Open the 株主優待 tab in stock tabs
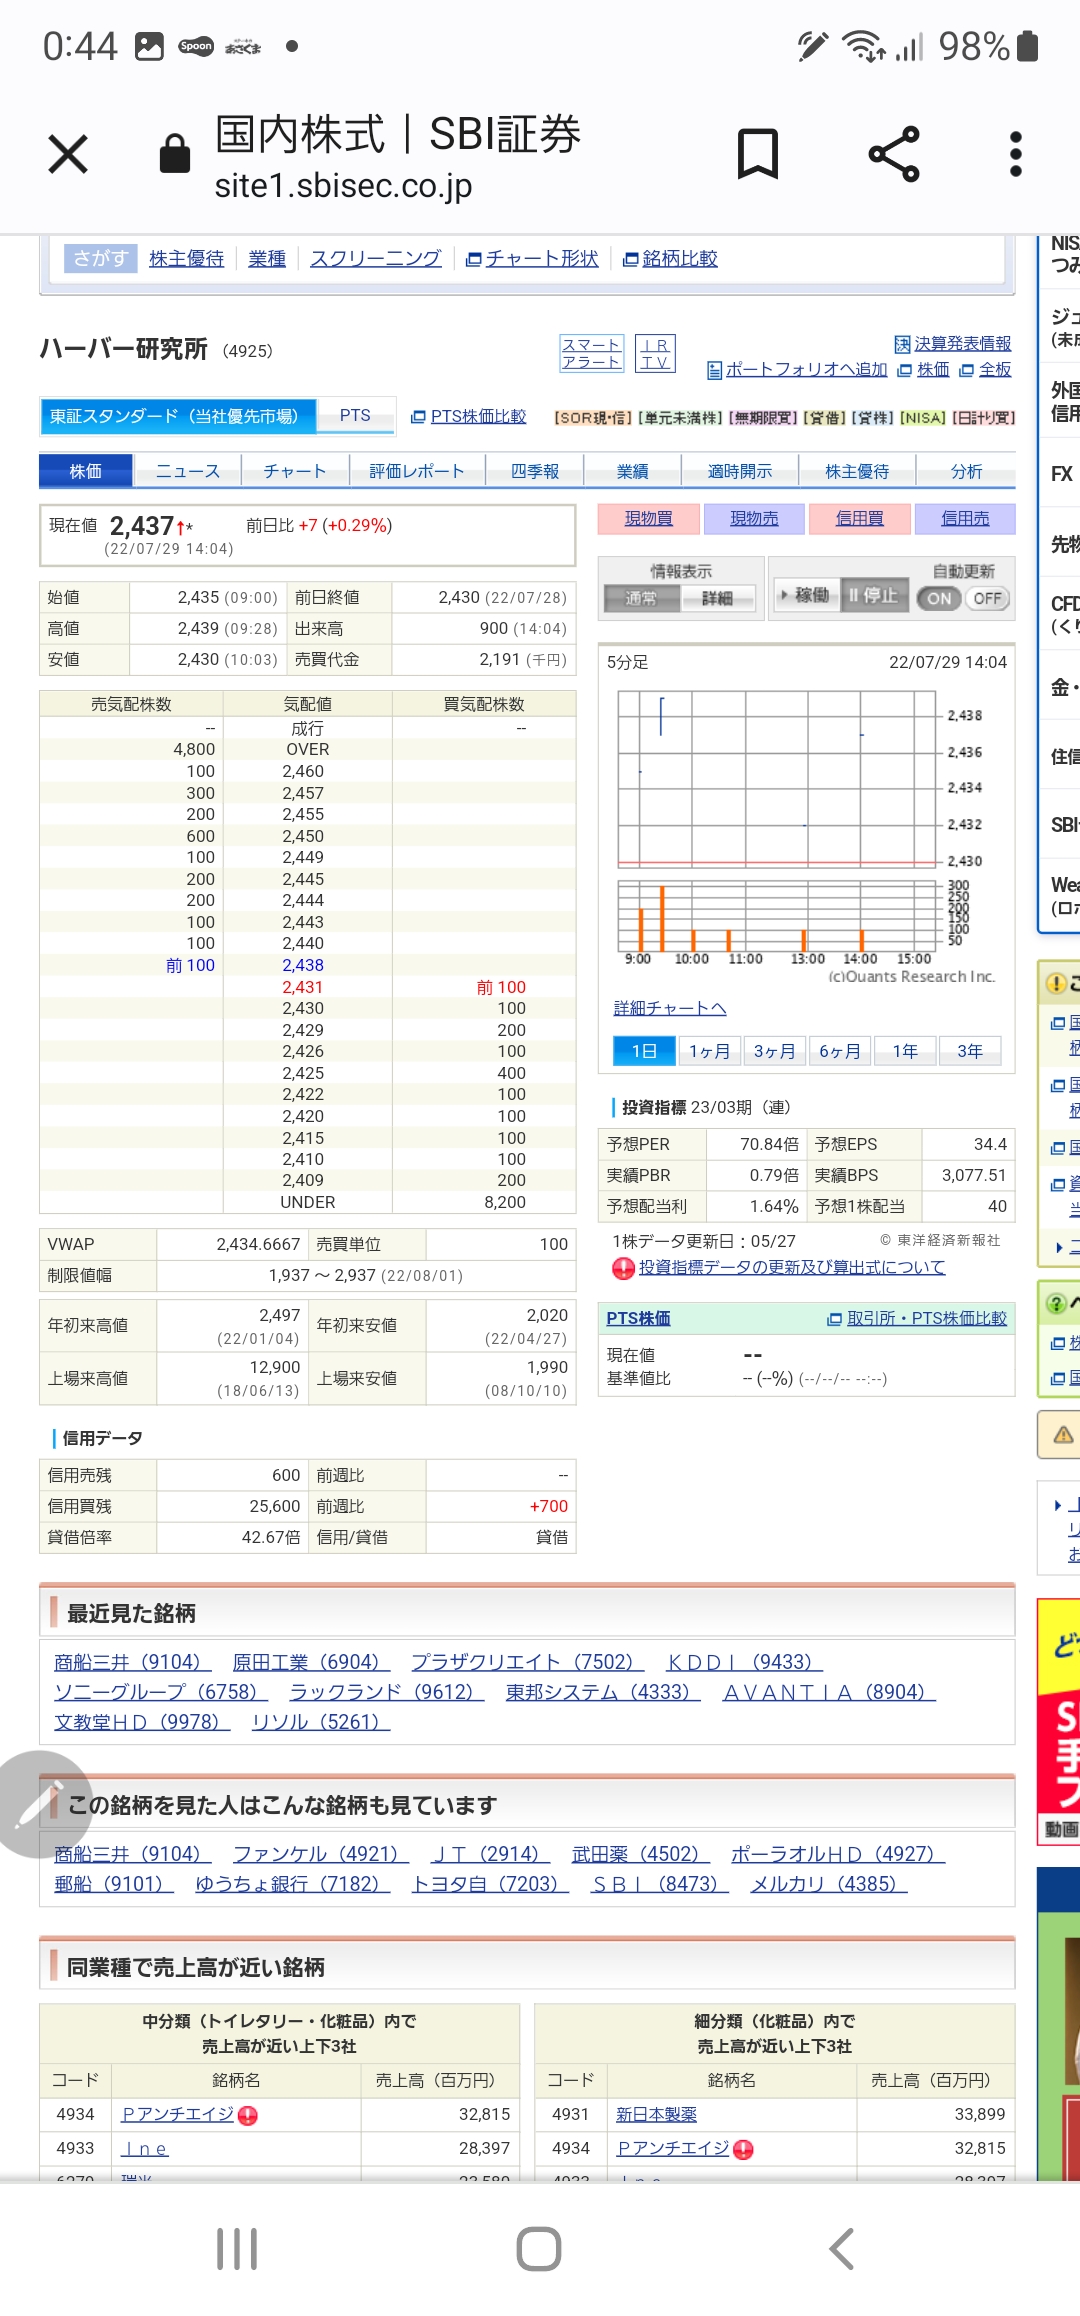This screenshot has height=2316, width=1080. (x=857, y=471)
